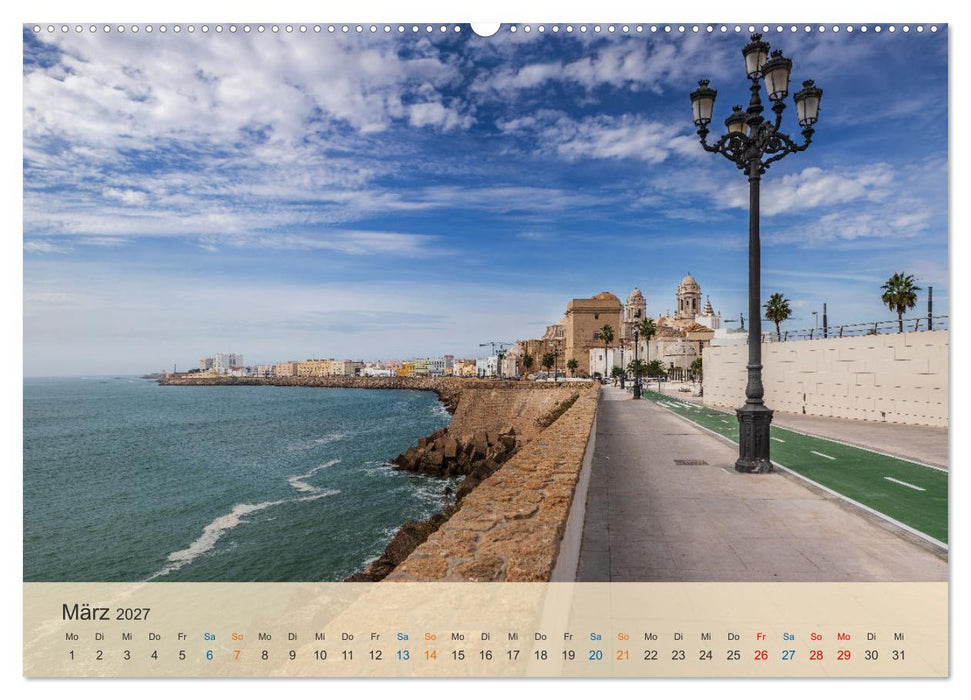Select date 25 in the calendar row

pos(733,655)
